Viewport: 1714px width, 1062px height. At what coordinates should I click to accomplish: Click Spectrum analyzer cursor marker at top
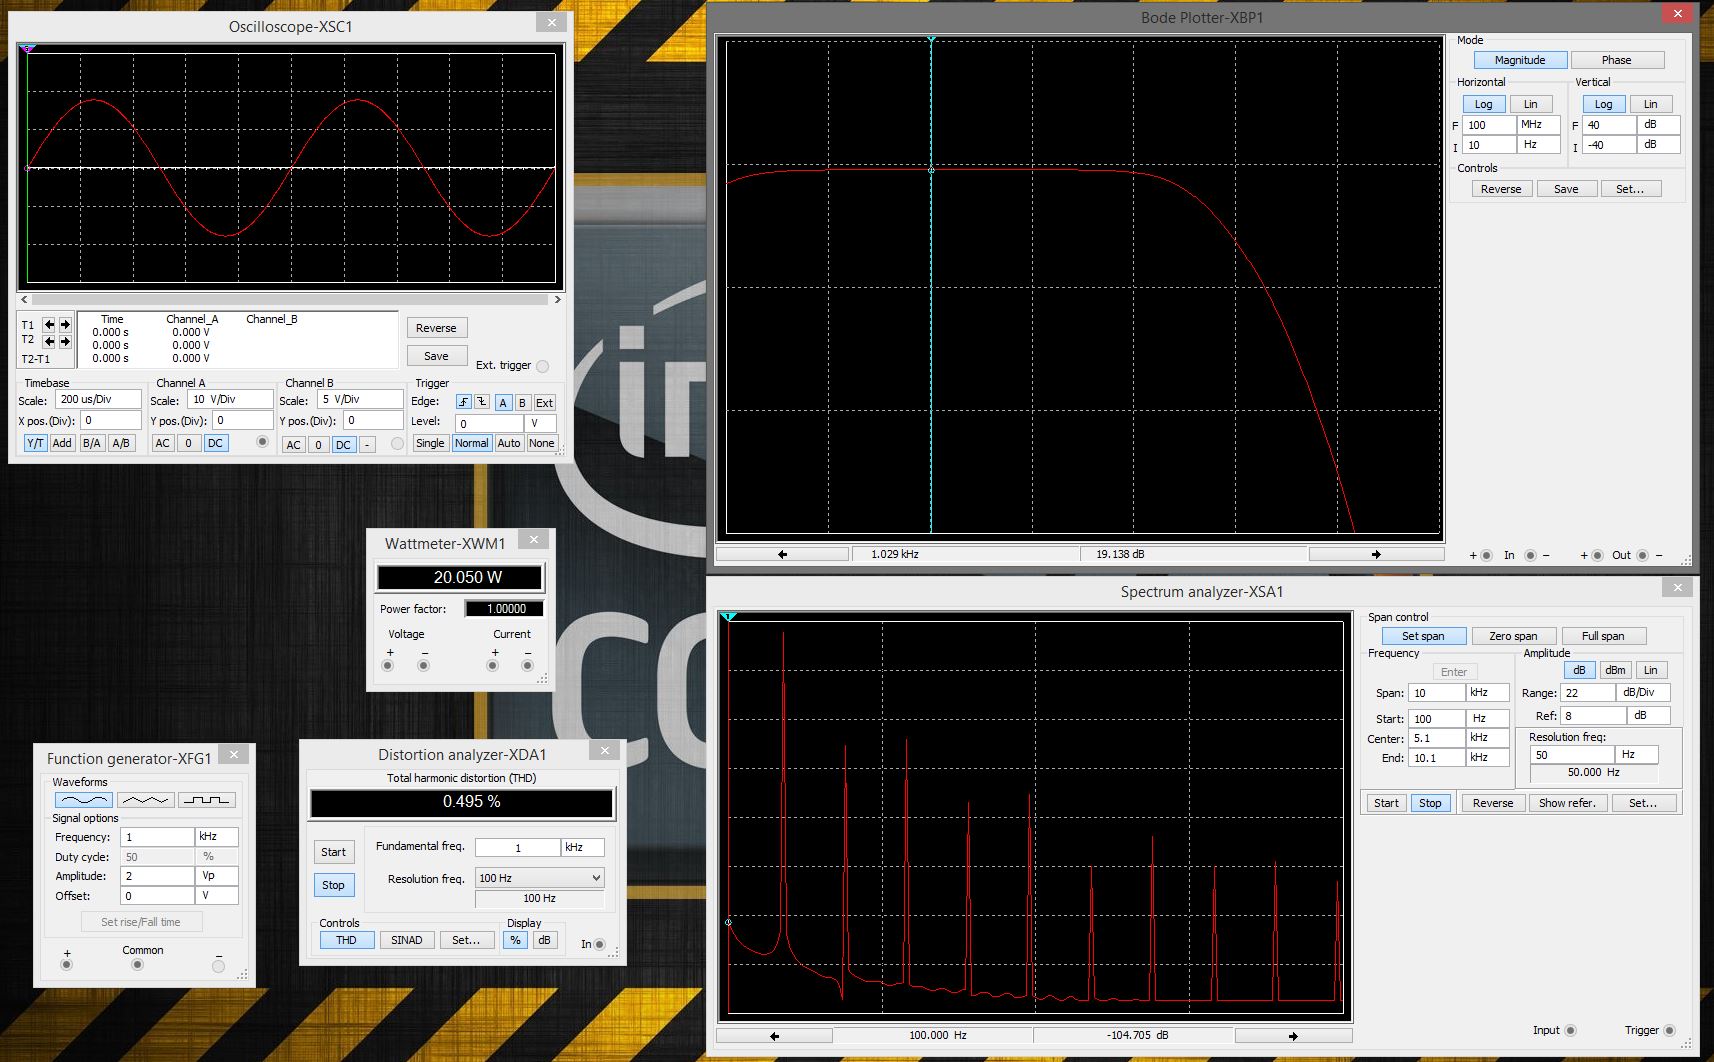click(729, 617)
